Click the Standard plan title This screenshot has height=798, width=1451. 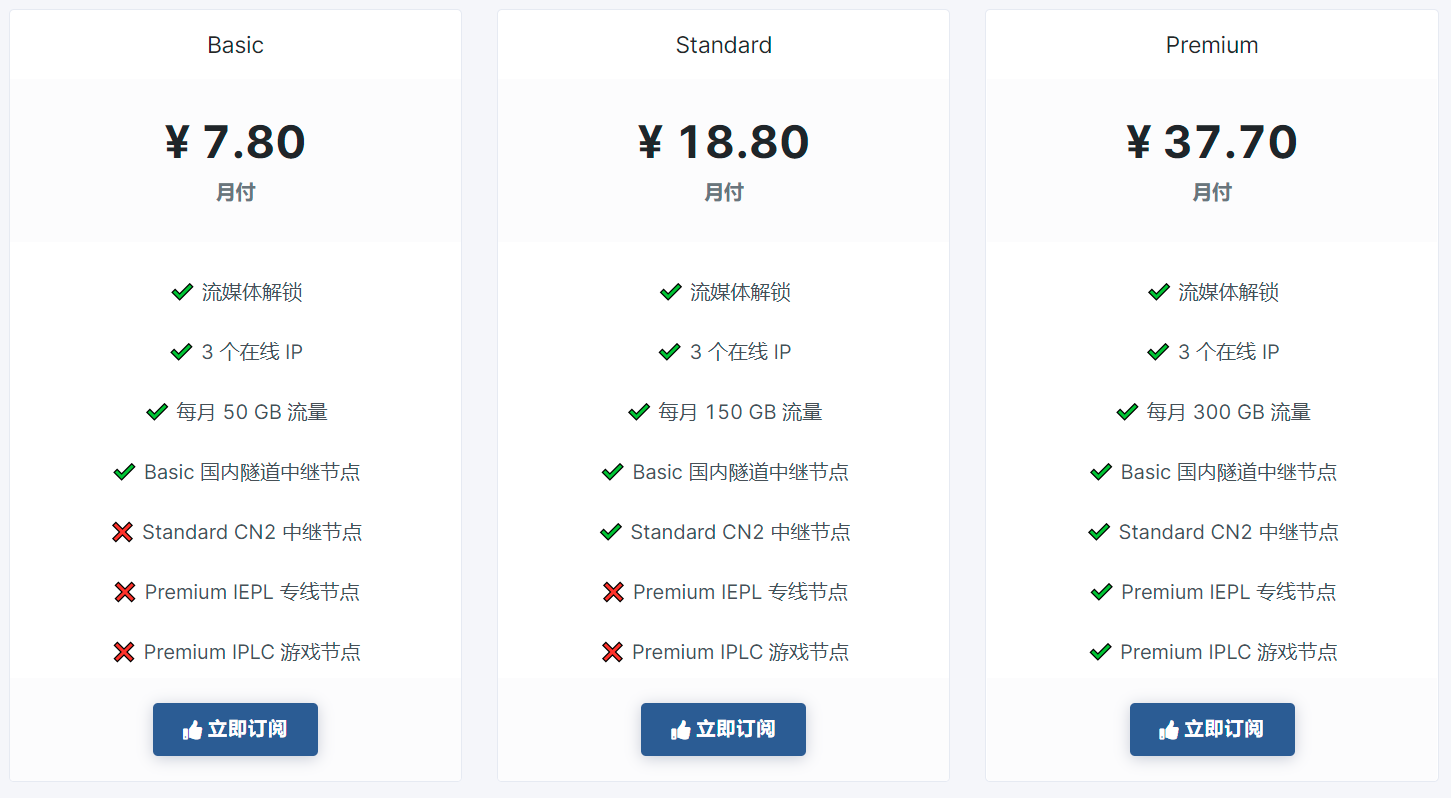[x=724, y=45]
